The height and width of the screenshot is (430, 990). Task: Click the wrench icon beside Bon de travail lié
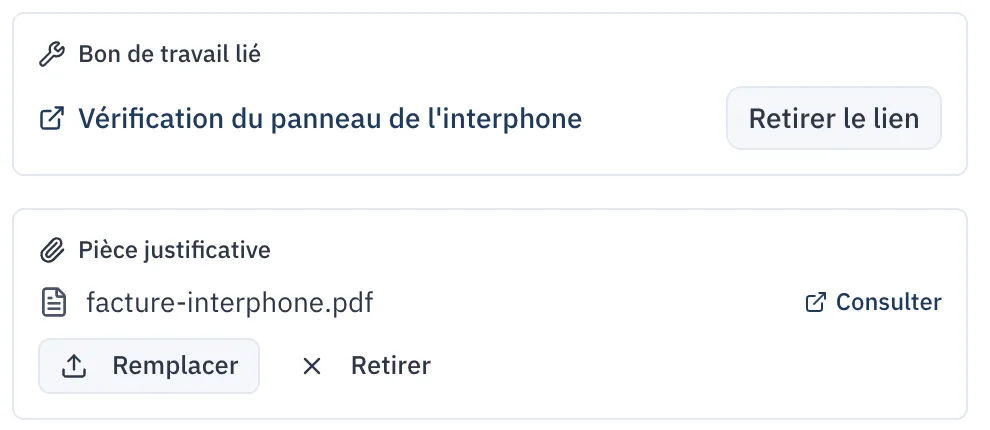click(52, 54)
